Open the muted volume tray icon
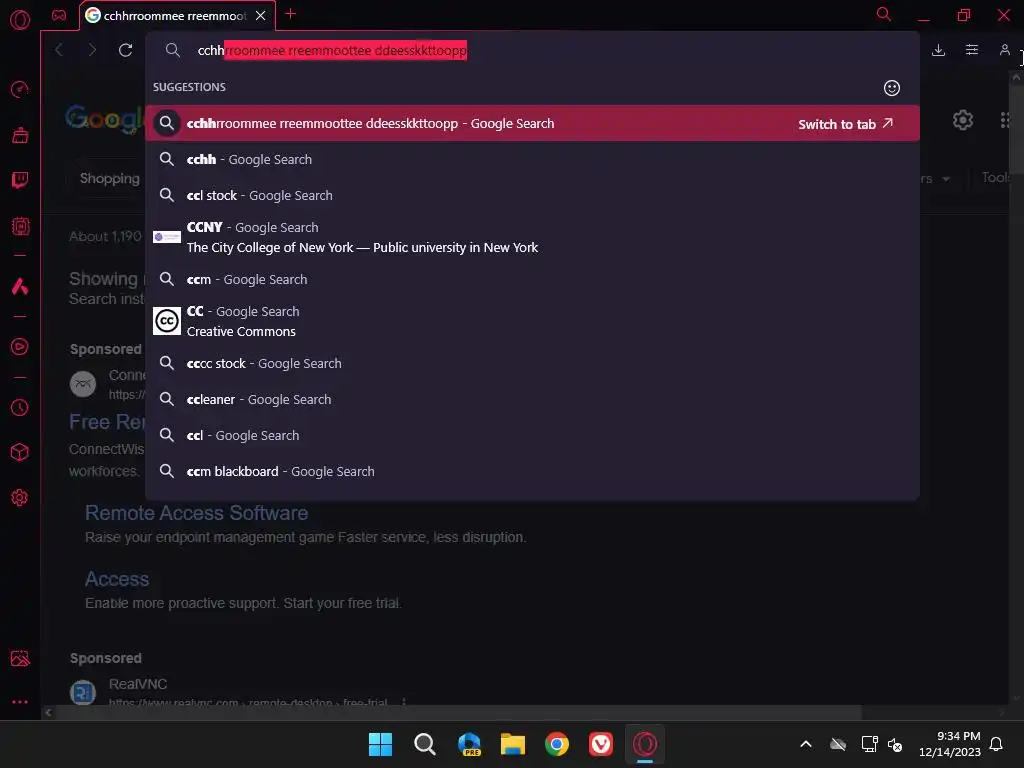 895,744
